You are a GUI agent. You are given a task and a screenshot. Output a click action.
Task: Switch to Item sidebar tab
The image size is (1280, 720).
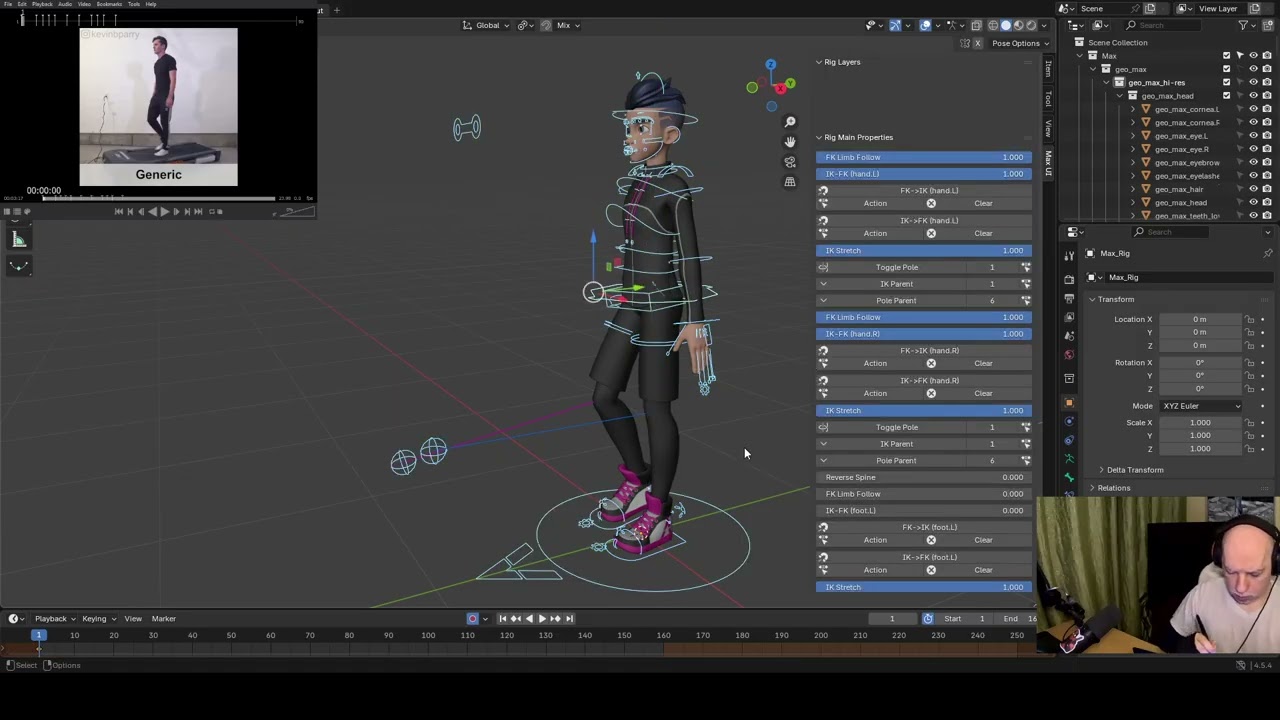pyautogui.click(x=1048, y=68)
